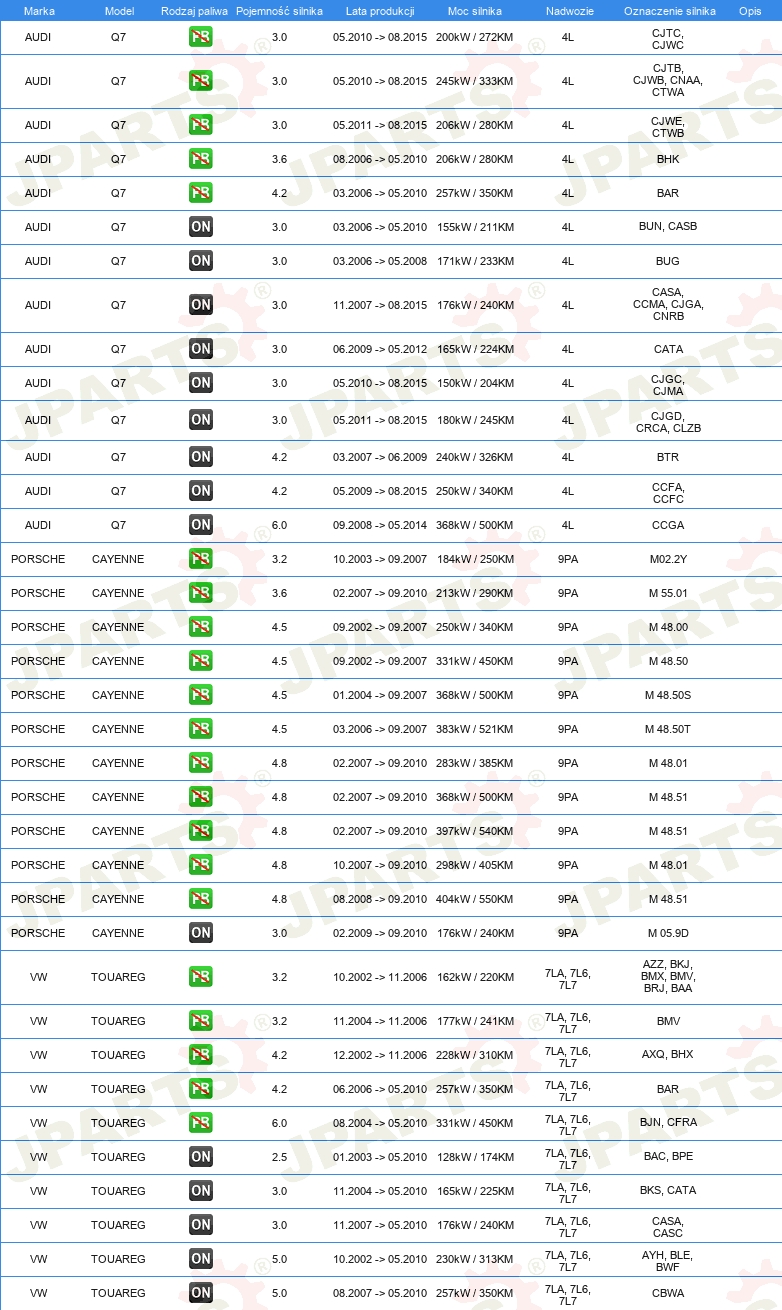Click the petrol icon for Audi Q7 BHK engine
Viewport: 782px width, 1310px height.
[201, 159]
